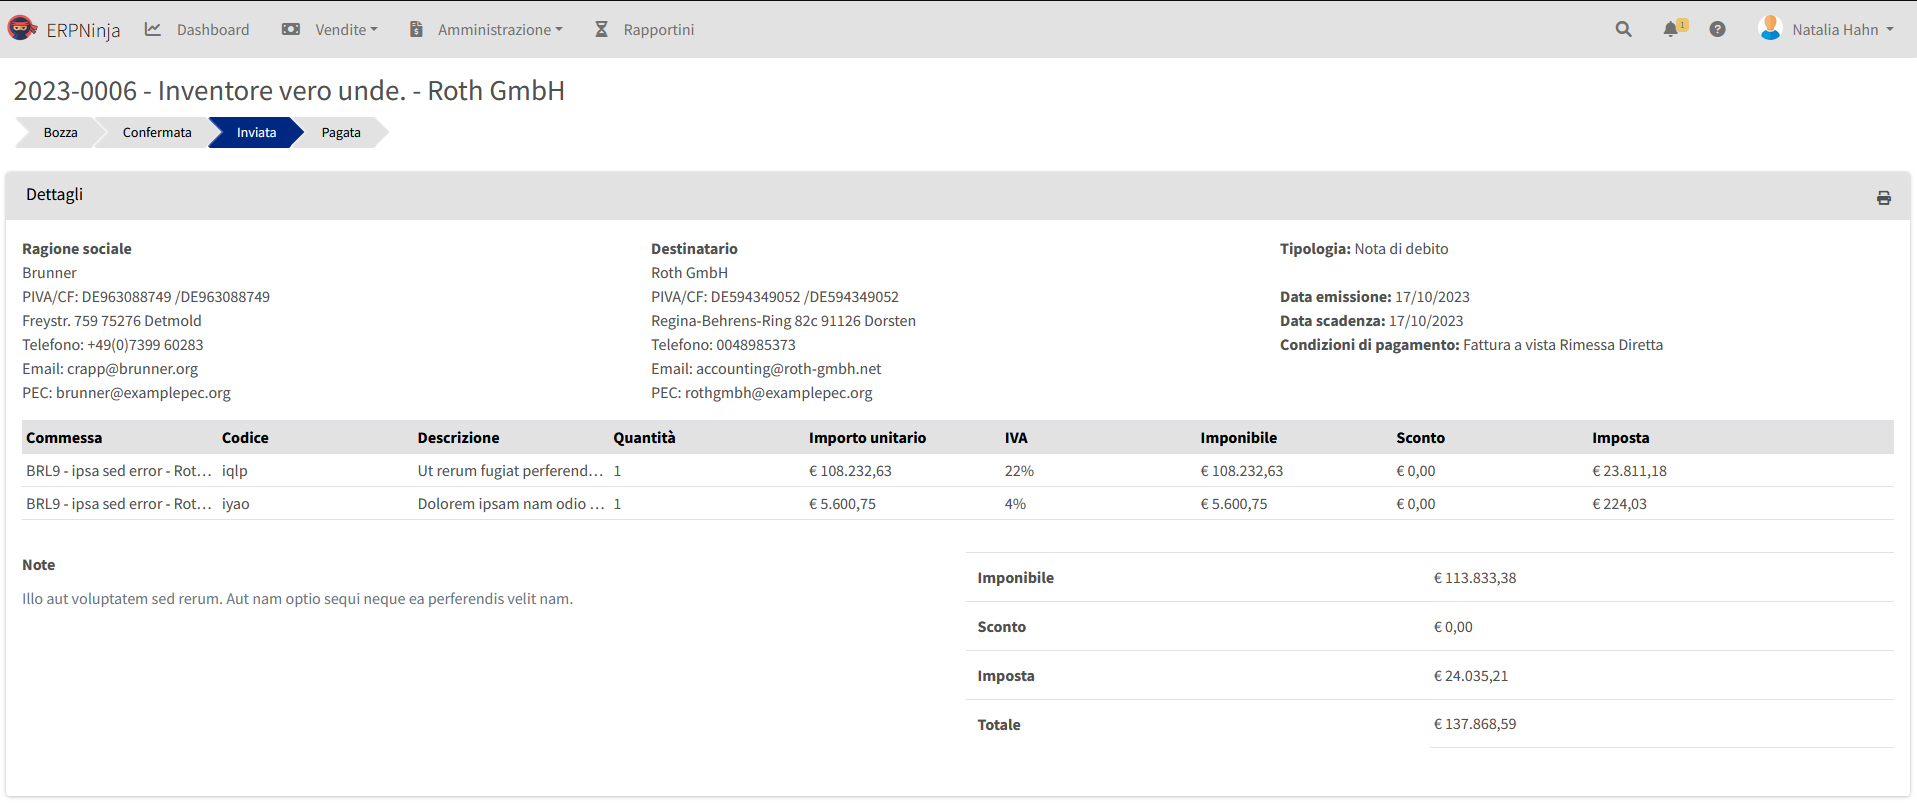Click the 4% IVA value
The height and width of the screenshot is (809, 1917).
(x=1015, y=504)
